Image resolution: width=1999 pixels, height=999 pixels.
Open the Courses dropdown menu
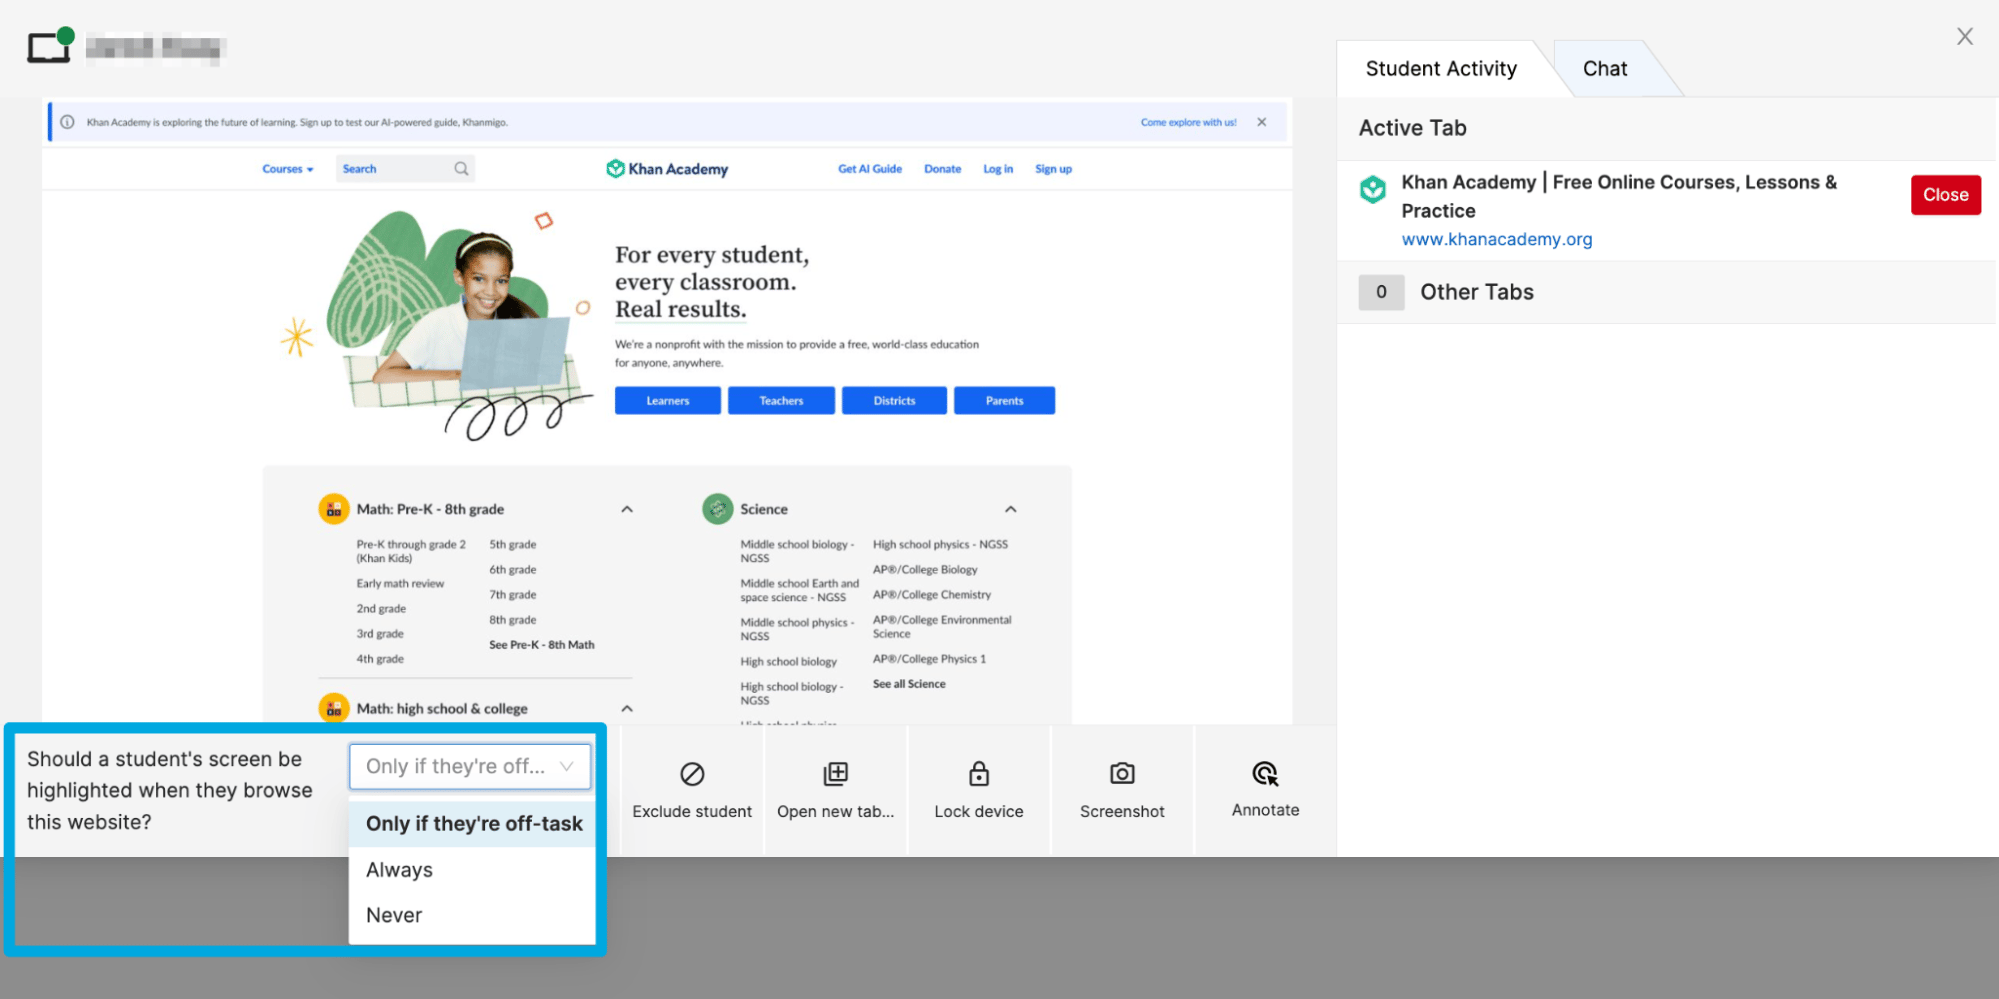[x=288, y=169]
